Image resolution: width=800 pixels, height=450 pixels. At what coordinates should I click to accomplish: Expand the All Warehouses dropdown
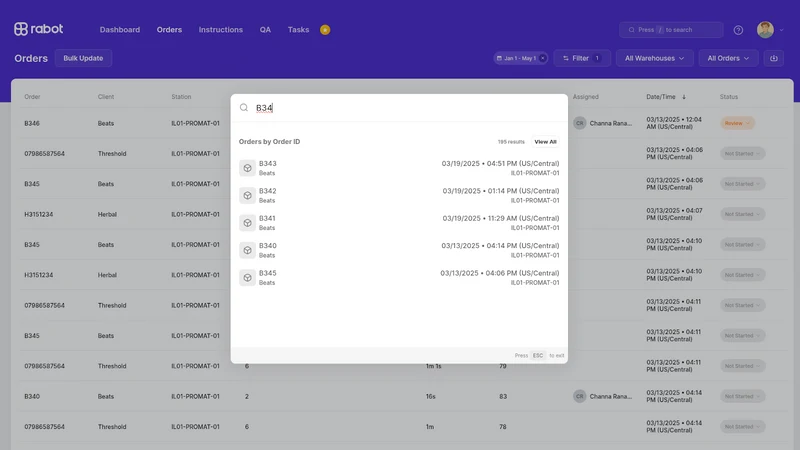tap(654, 58)
